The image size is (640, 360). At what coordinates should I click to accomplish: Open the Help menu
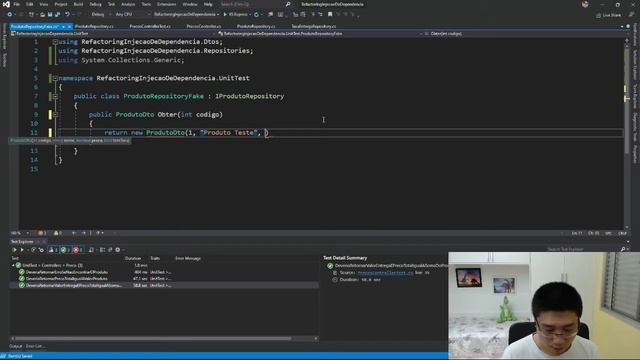(208, 4)
